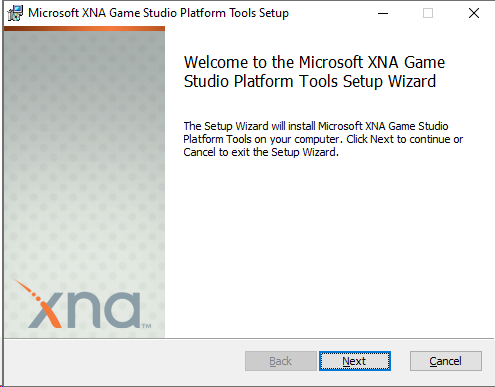This screenshot has height=387, width=495.
Task: Close the setup window
Action: click(x=474, y=13)
